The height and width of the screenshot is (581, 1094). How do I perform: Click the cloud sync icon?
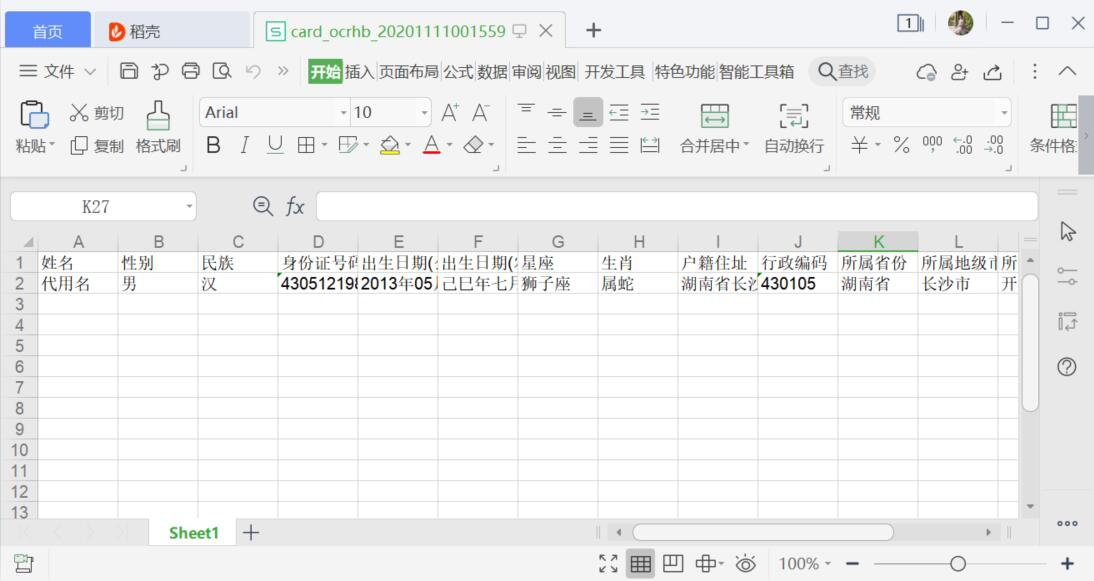tap(927, 71)
